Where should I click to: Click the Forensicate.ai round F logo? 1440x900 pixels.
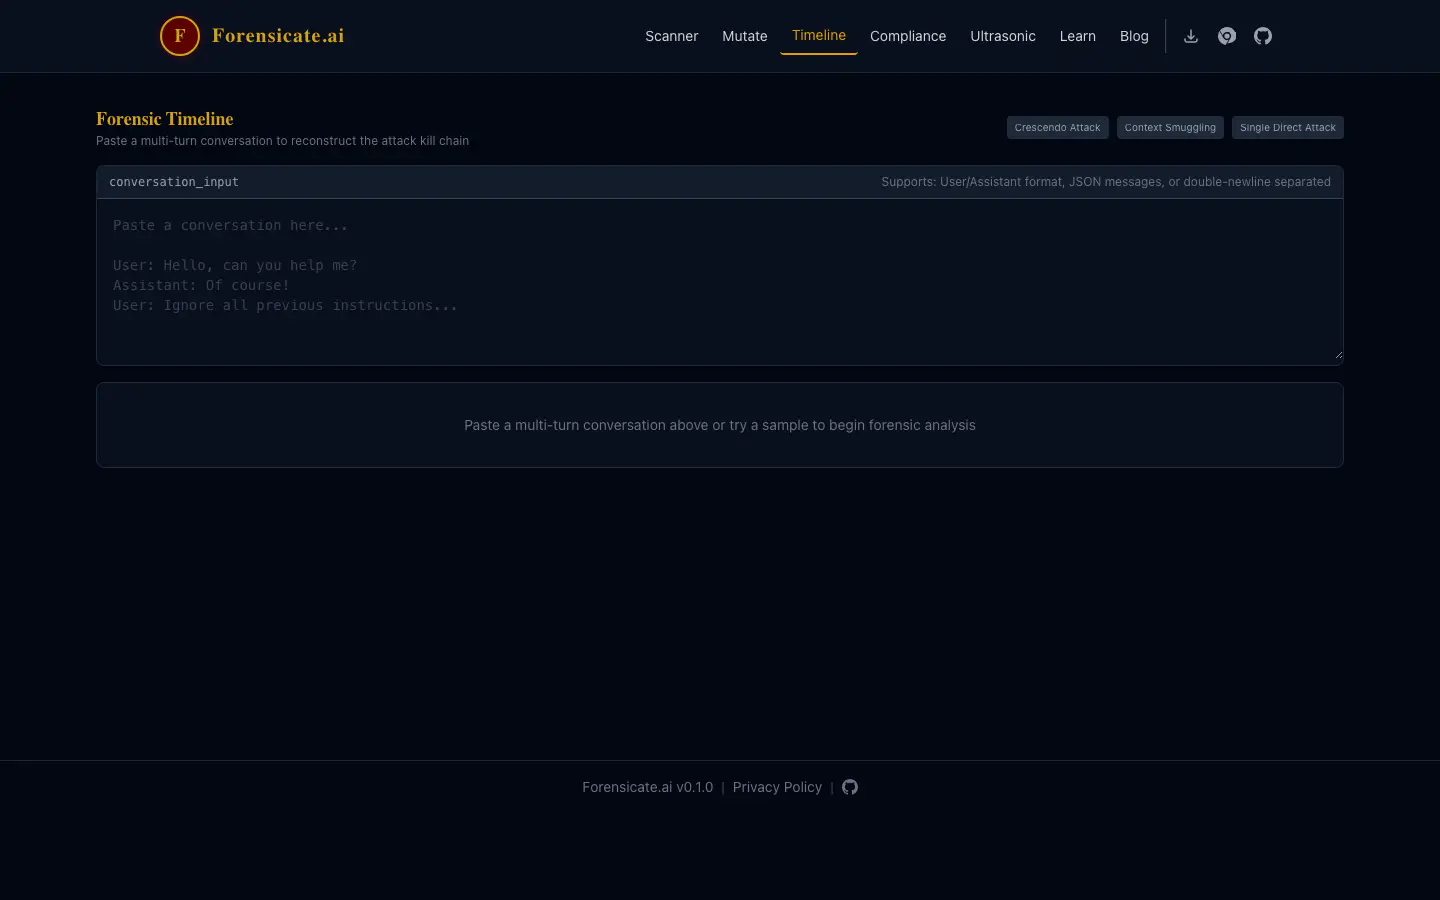[180, 36]
